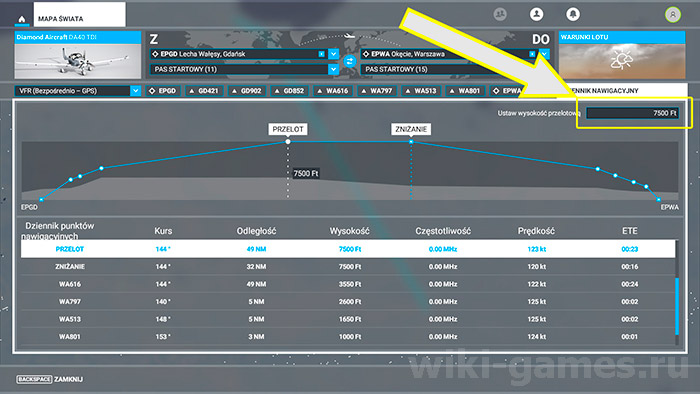Image resolution: width=700 pixels, height=394 pixels.
Task: Clear the EPGD departure airport
Action: [321, 54]
